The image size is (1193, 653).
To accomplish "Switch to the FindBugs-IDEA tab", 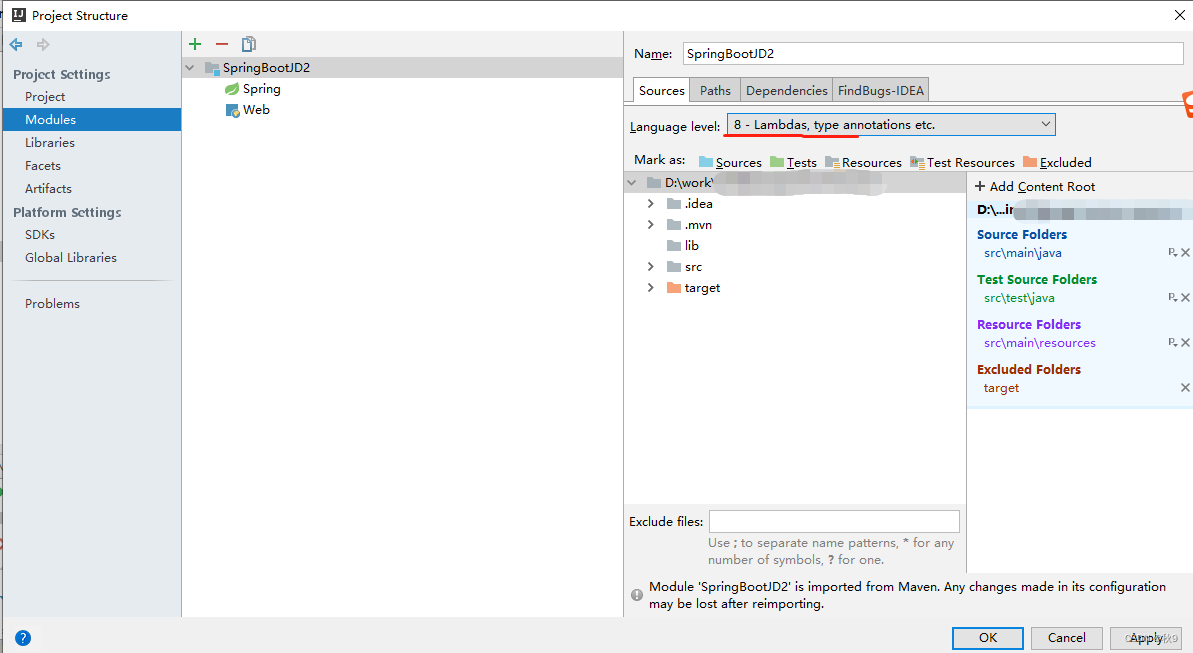I will (x=880, y=91).
